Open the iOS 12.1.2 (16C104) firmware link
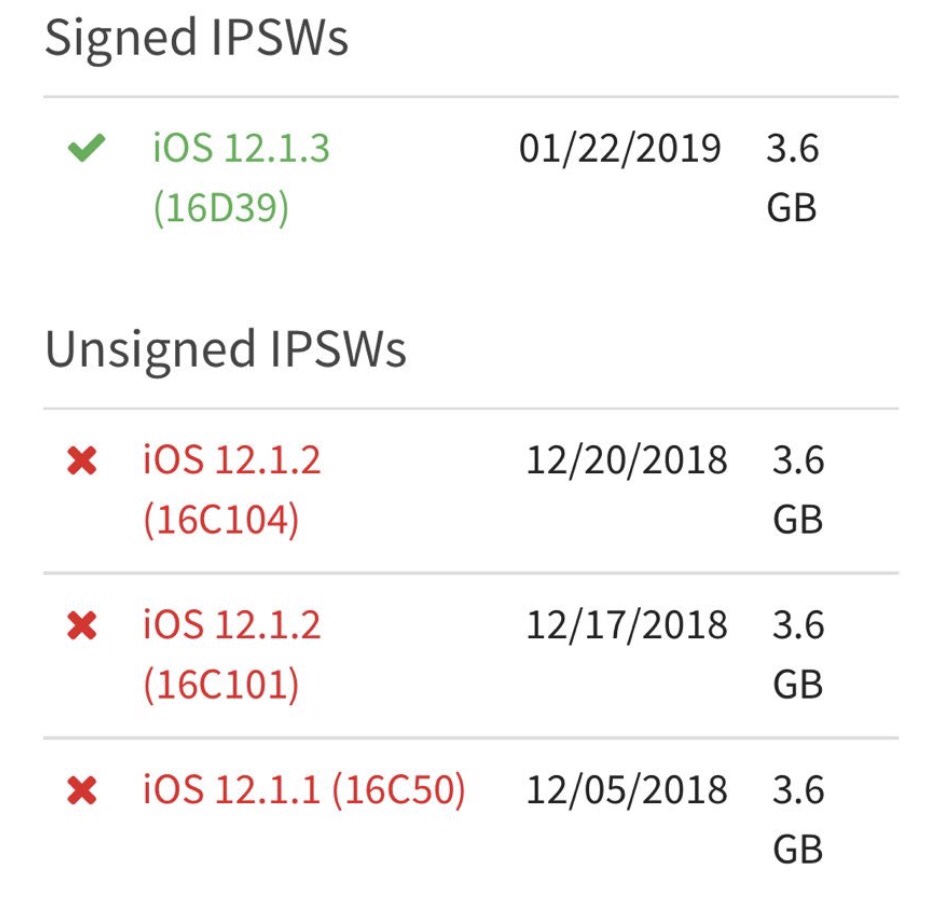 click(x=232, y=461)
